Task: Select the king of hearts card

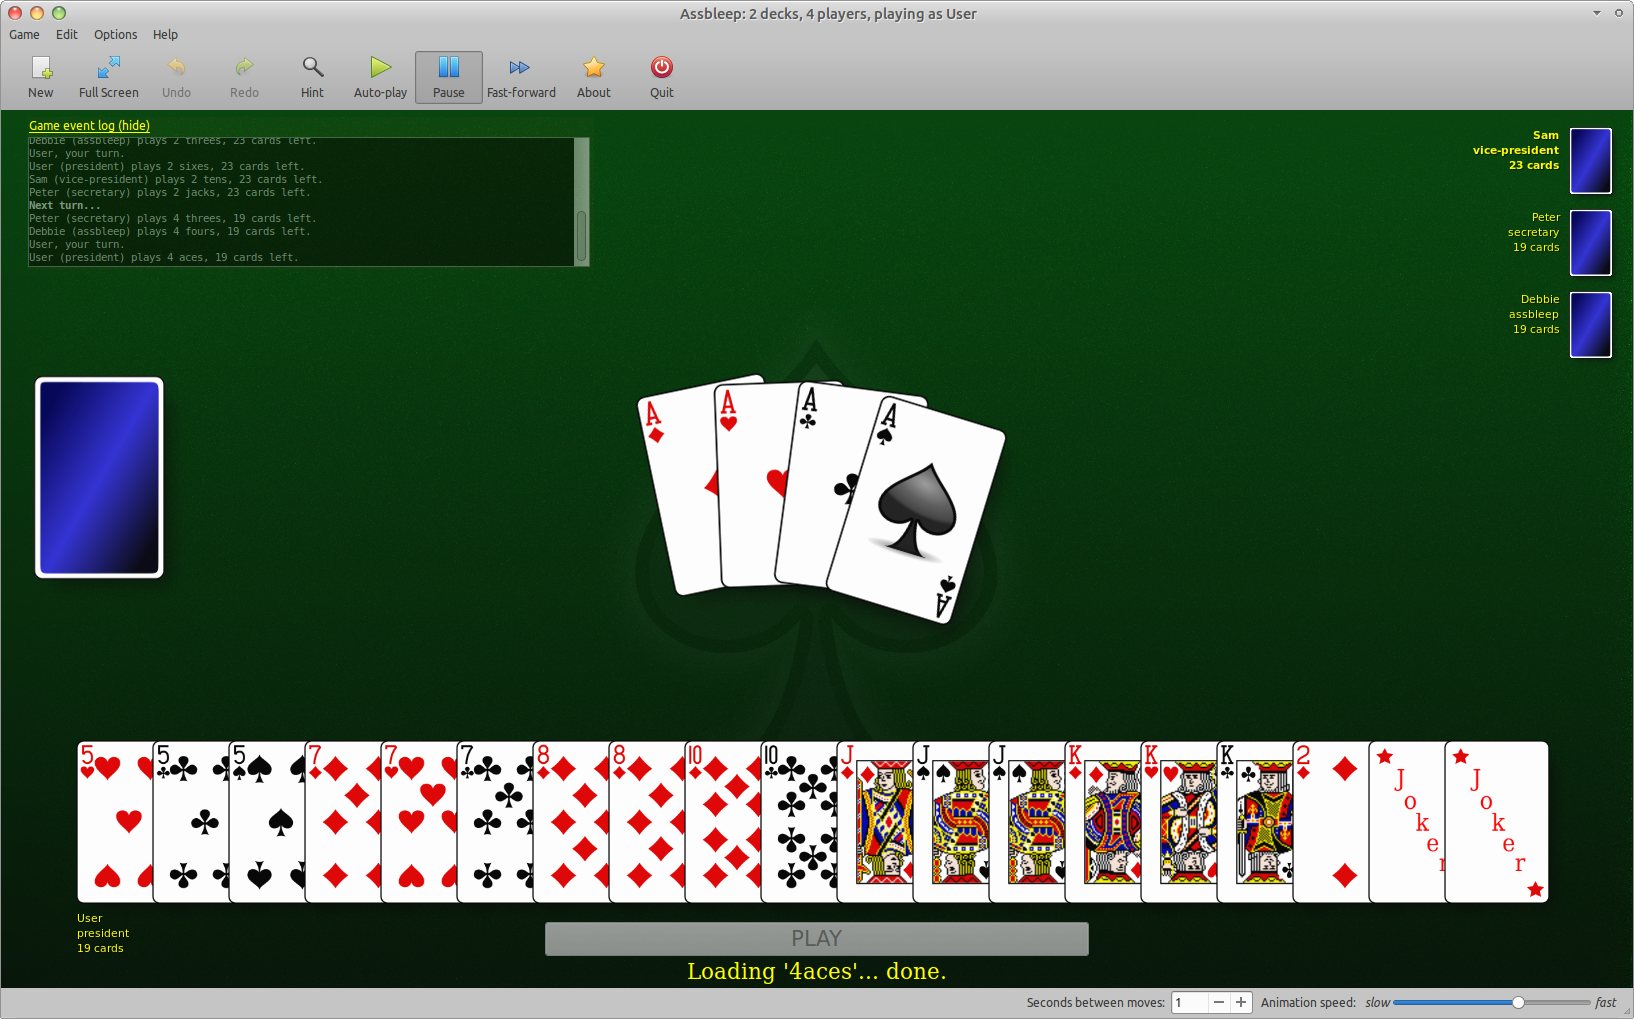Action: coord(1179,822)
